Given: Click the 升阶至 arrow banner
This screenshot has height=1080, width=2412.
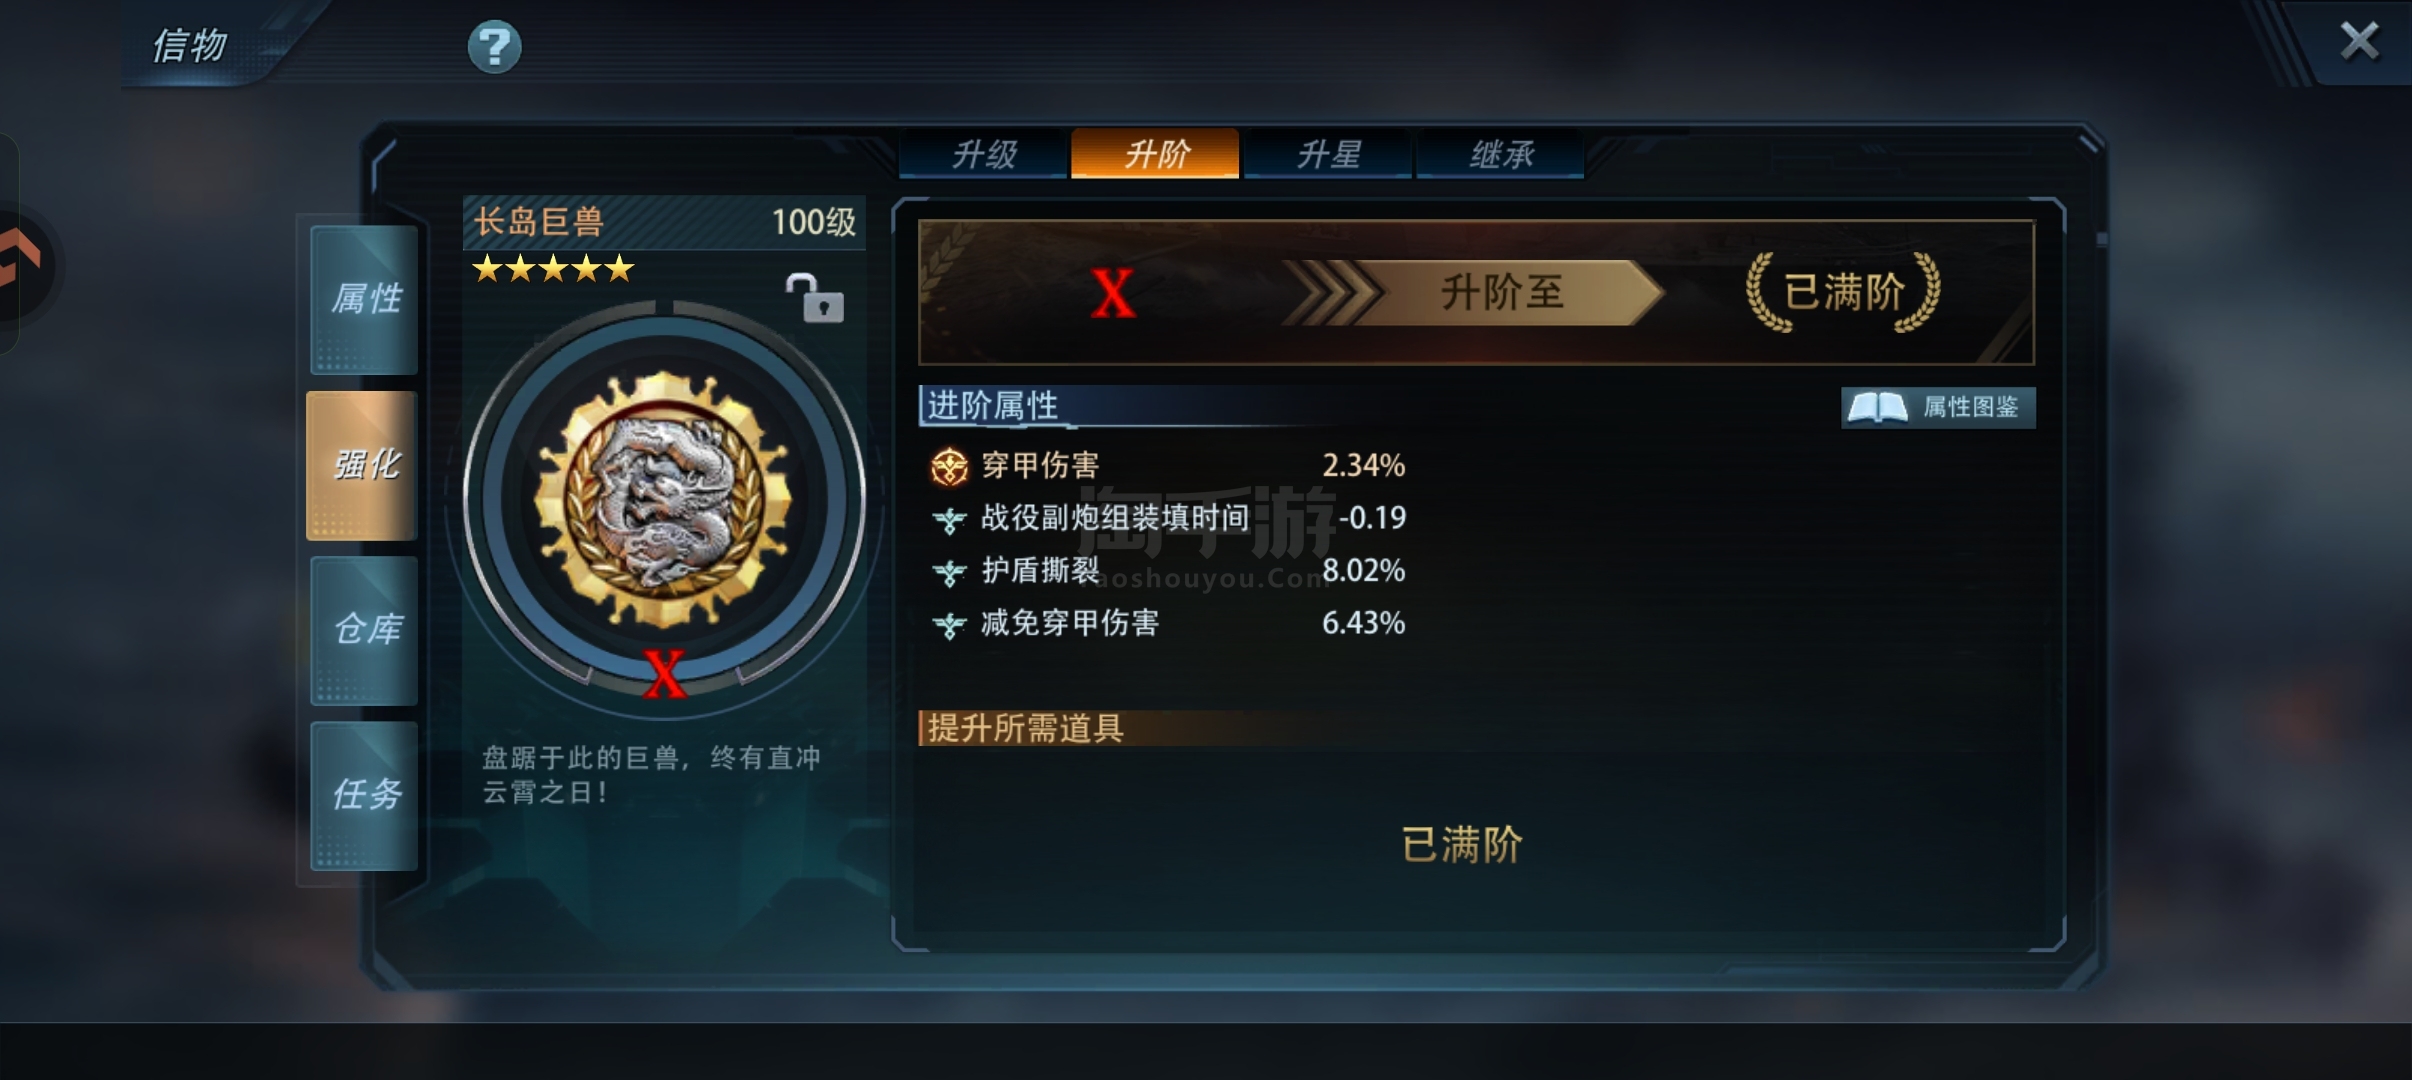Looking at the screenshot, I should point(1473,293).
